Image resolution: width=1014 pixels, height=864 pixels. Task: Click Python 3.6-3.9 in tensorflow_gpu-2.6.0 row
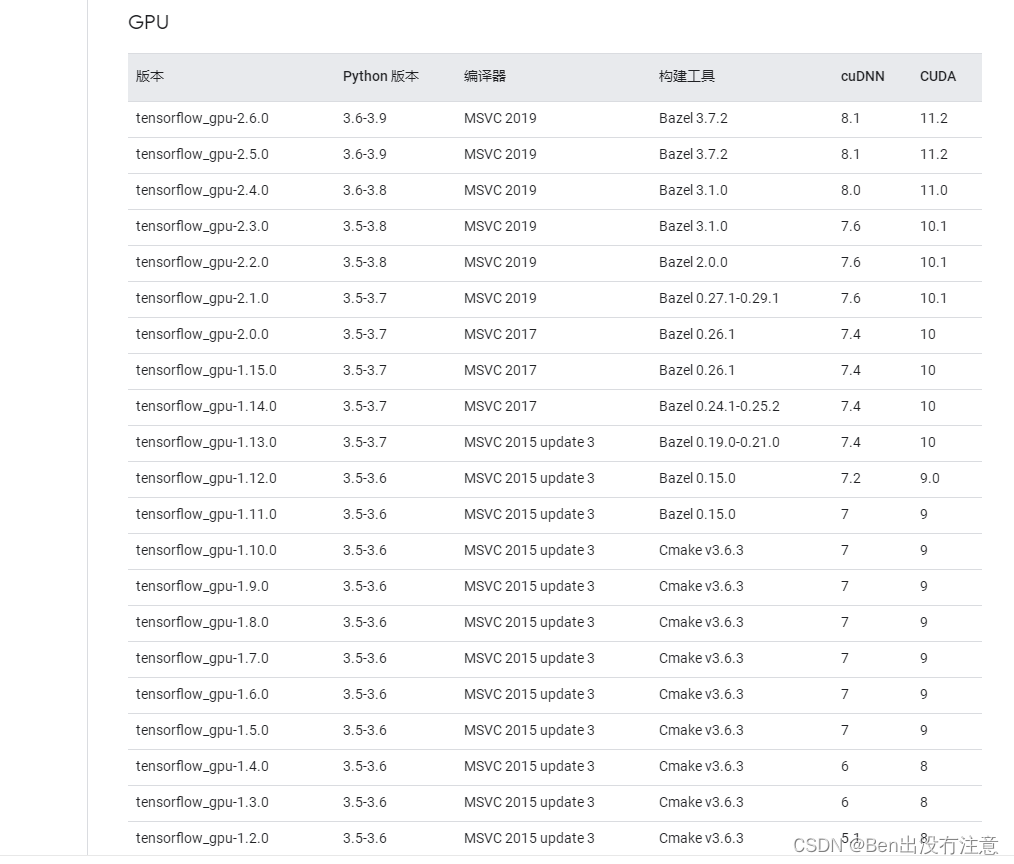[x=365, y=118]
